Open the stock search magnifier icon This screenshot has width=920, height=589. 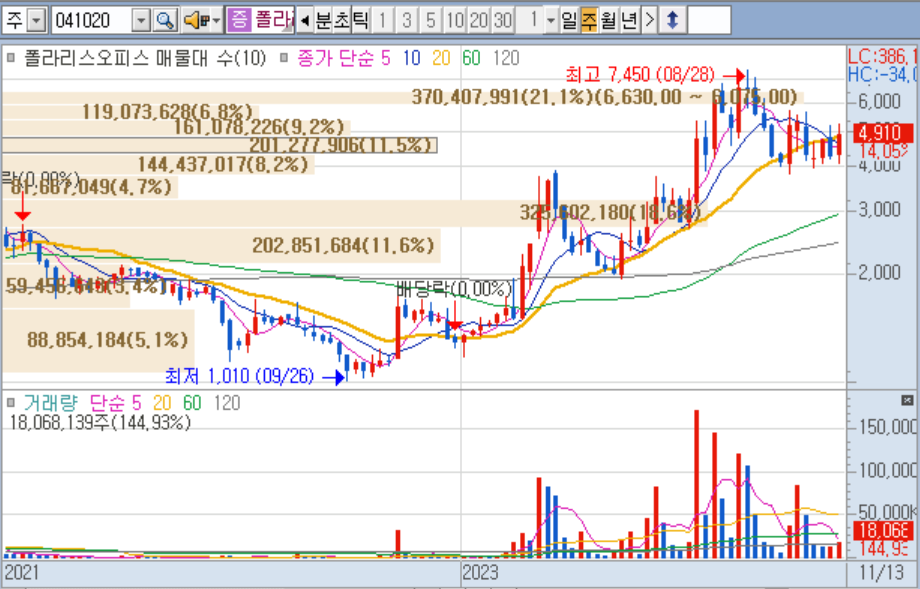[x=165, y=21]
